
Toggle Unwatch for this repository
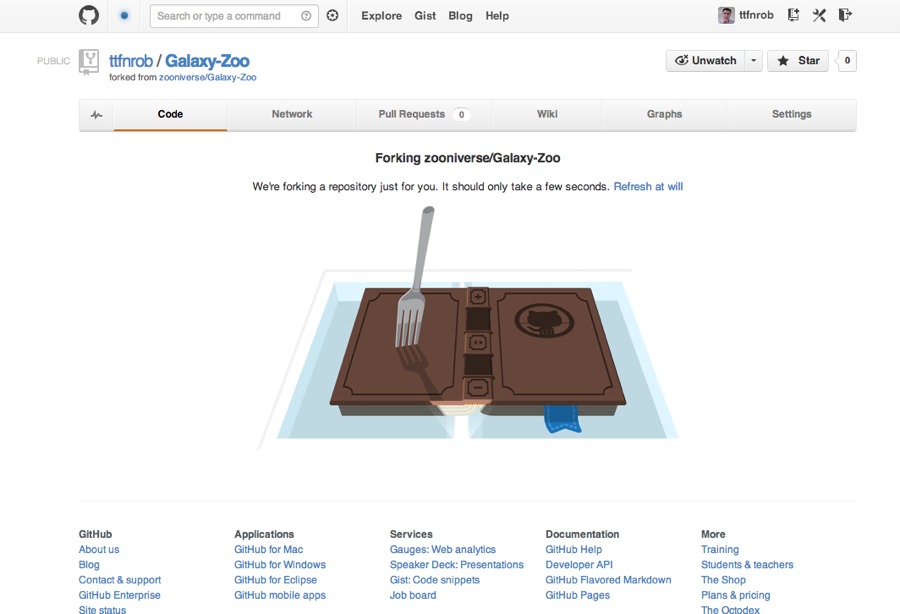705,61
